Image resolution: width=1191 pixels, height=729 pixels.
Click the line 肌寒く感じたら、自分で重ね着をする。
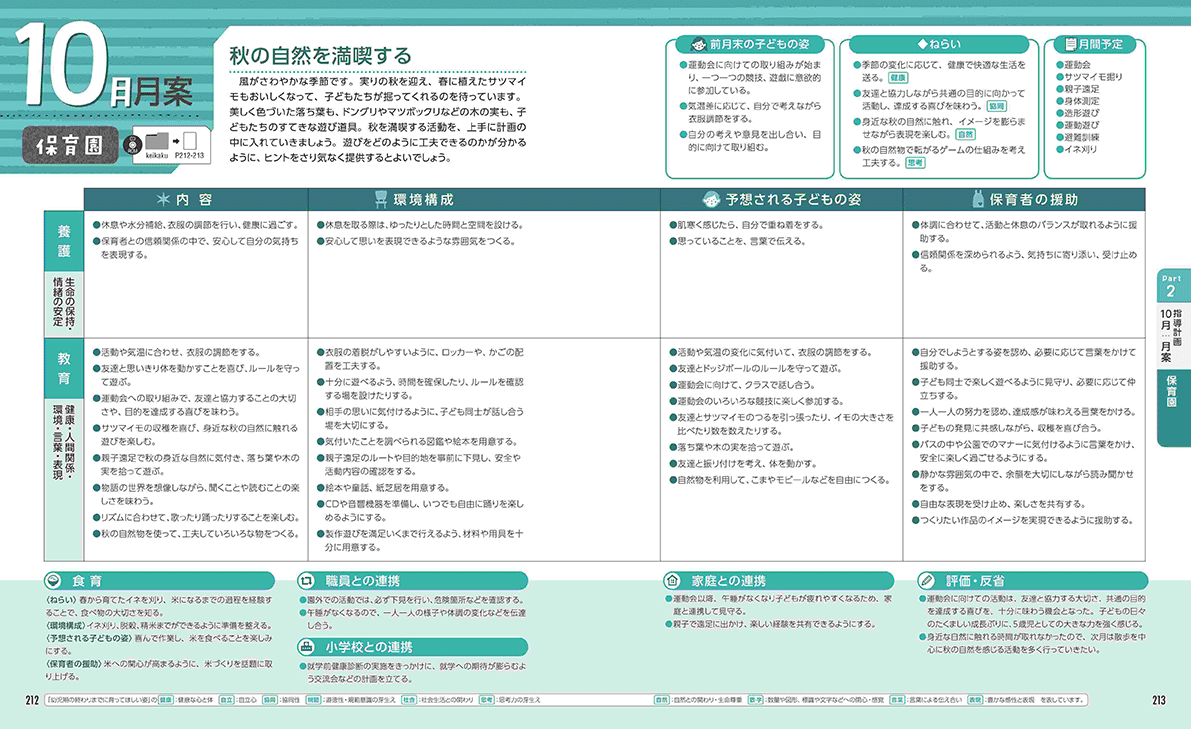coord(747,225)
